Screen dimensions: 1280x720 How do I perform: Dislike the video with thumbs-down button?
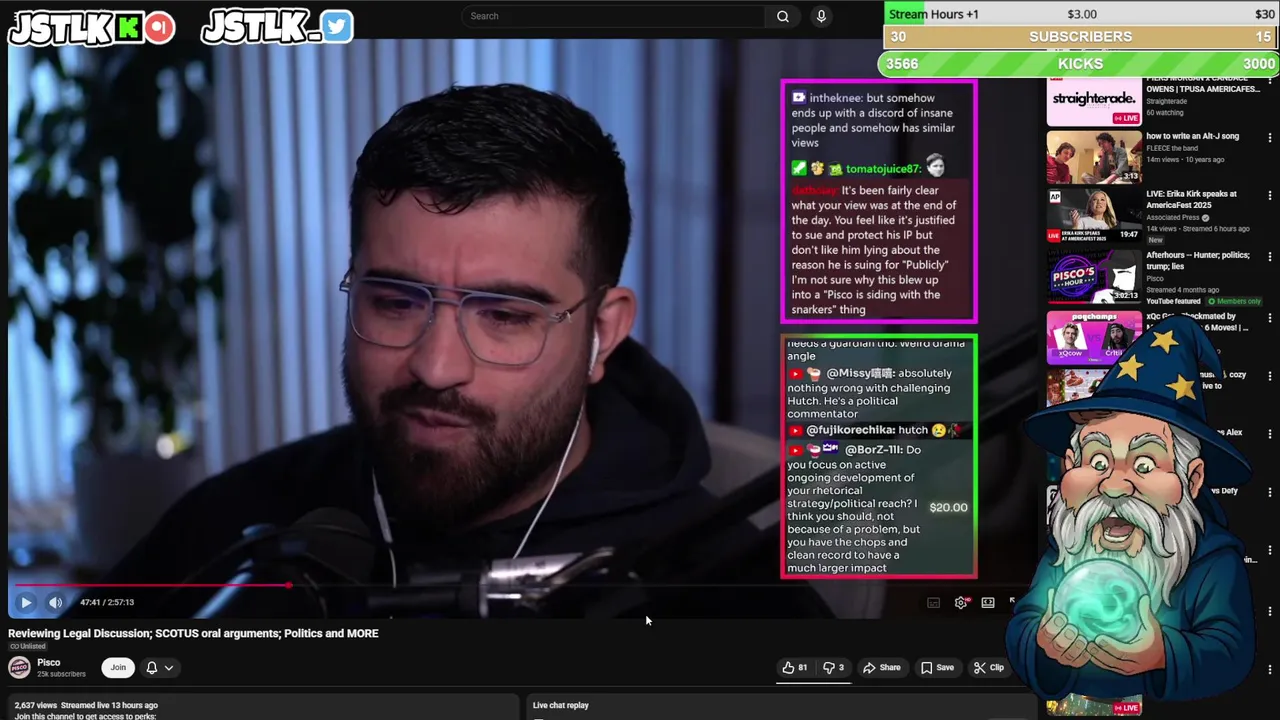click(x=833, y=667)
